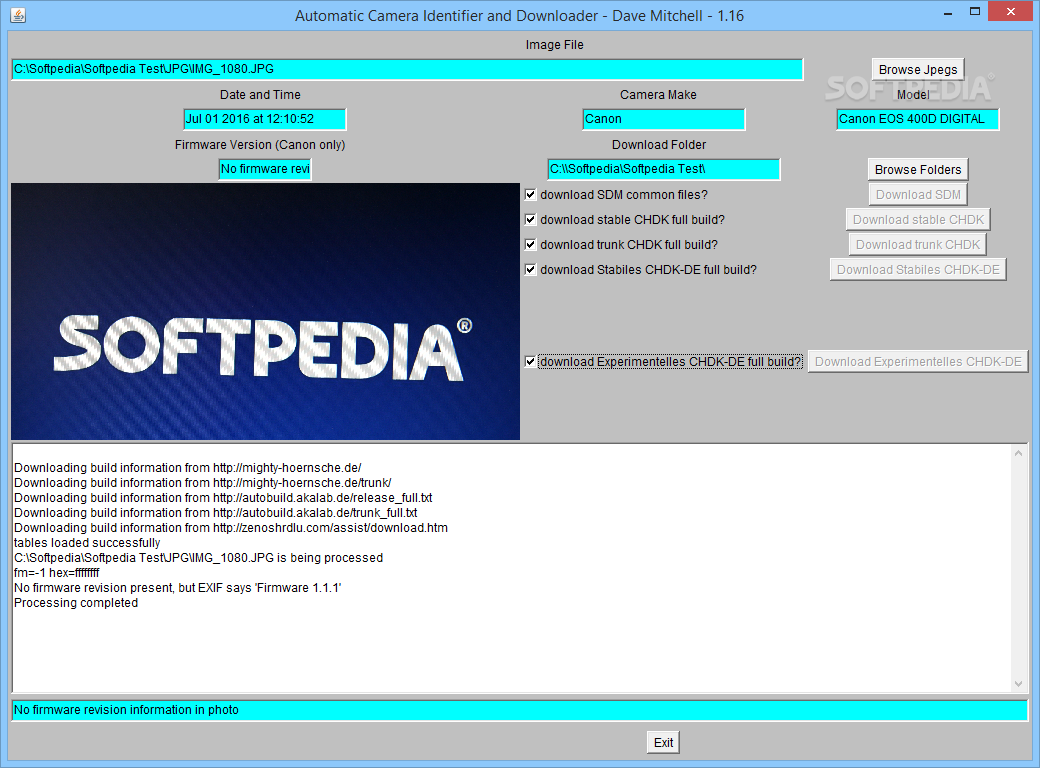
Task: Toggle download Stabiles CHDK-DE full build checkbox
Action: tap(531, 270)
